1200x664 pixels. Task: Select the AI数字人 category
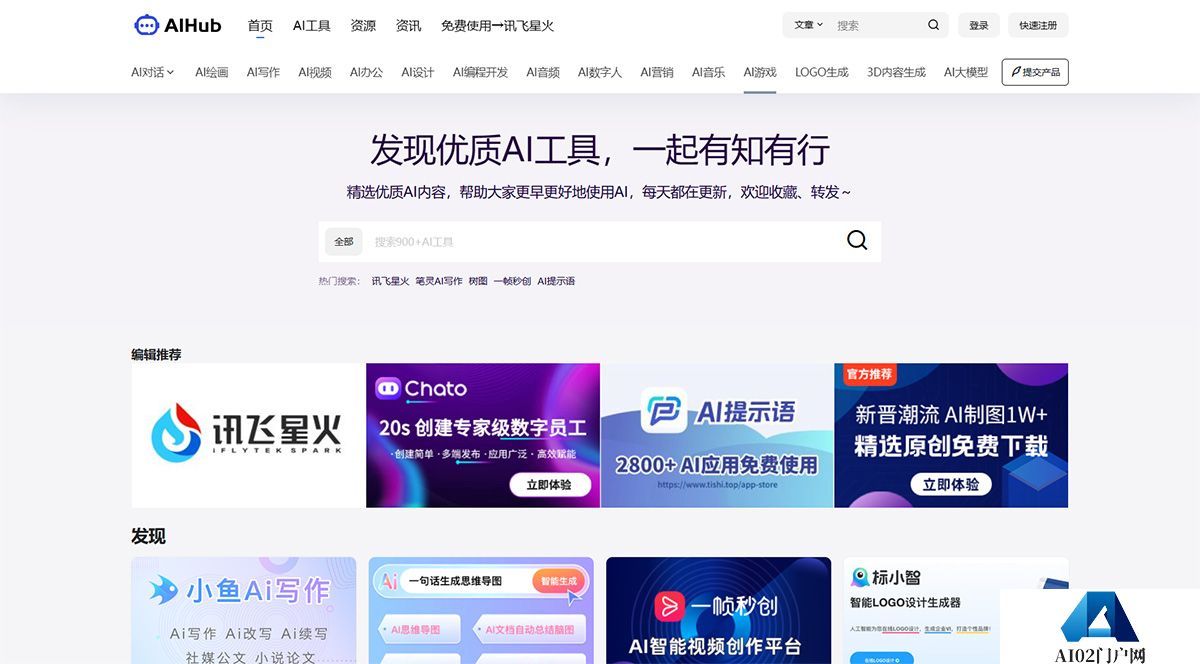pyautogui.click(x=600, y=72)
